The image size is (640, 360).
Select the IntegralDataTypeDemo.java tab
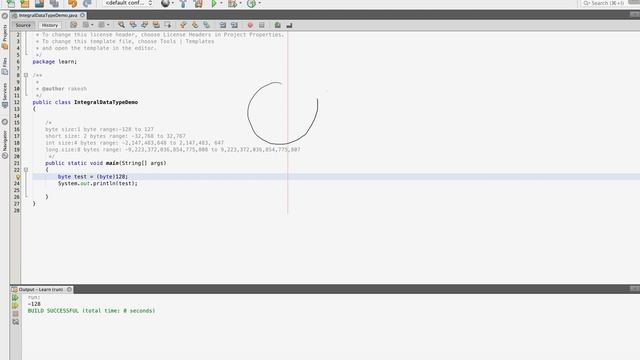pyautogui.click(x=47, y=15)
